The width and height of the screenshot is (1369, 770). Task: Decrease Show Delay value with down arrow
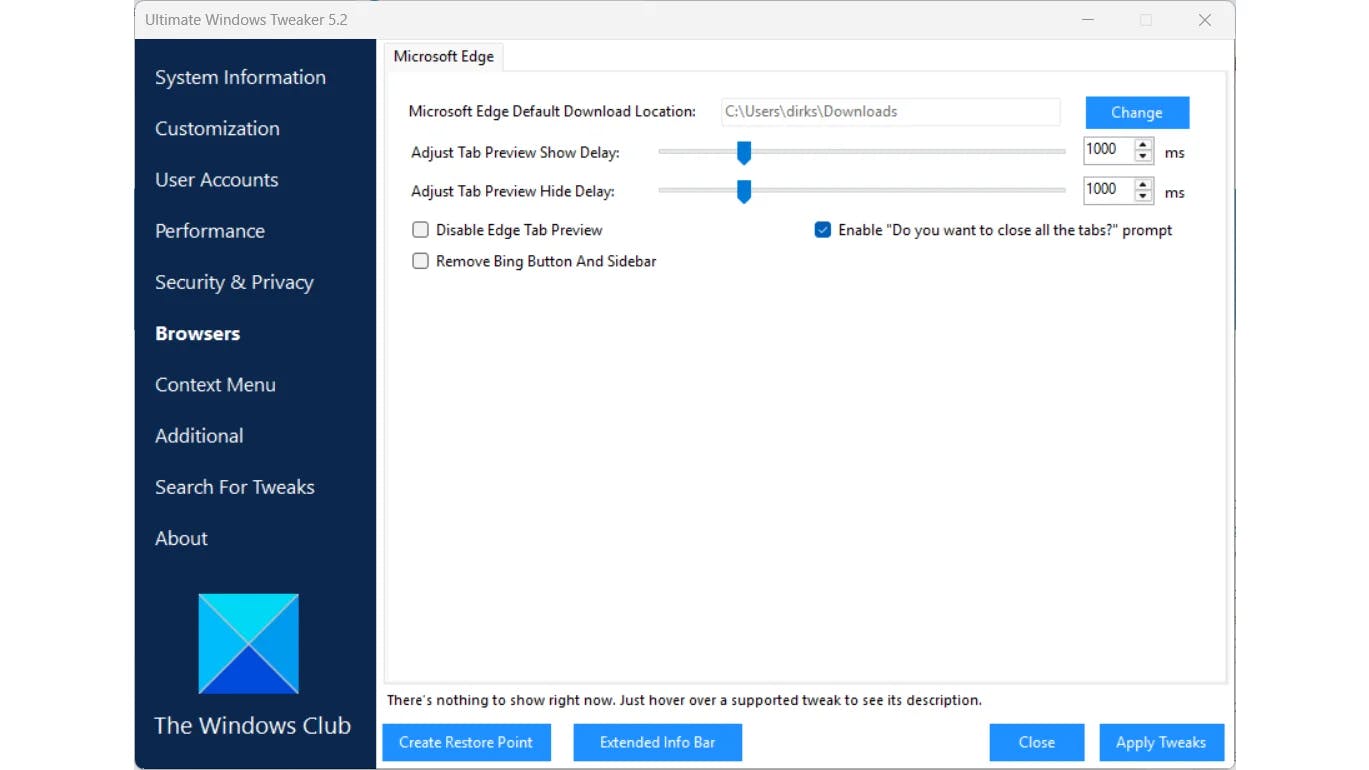point(1143,157)
